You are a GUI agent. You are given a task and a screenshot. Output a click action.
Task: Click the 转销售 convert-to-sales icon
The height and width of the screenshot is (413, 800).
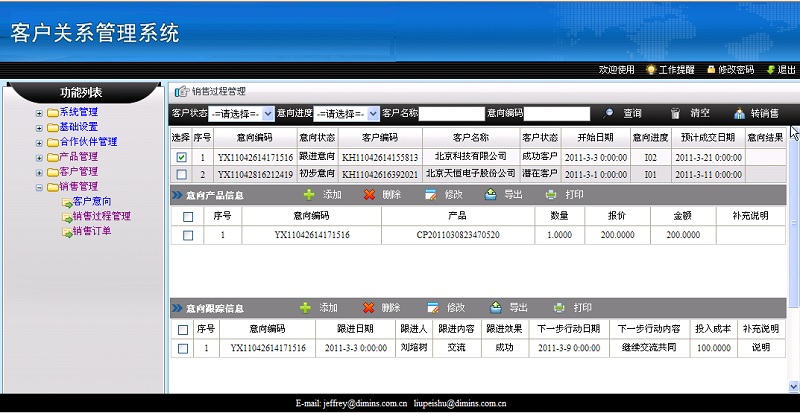[x=739, y=114]
